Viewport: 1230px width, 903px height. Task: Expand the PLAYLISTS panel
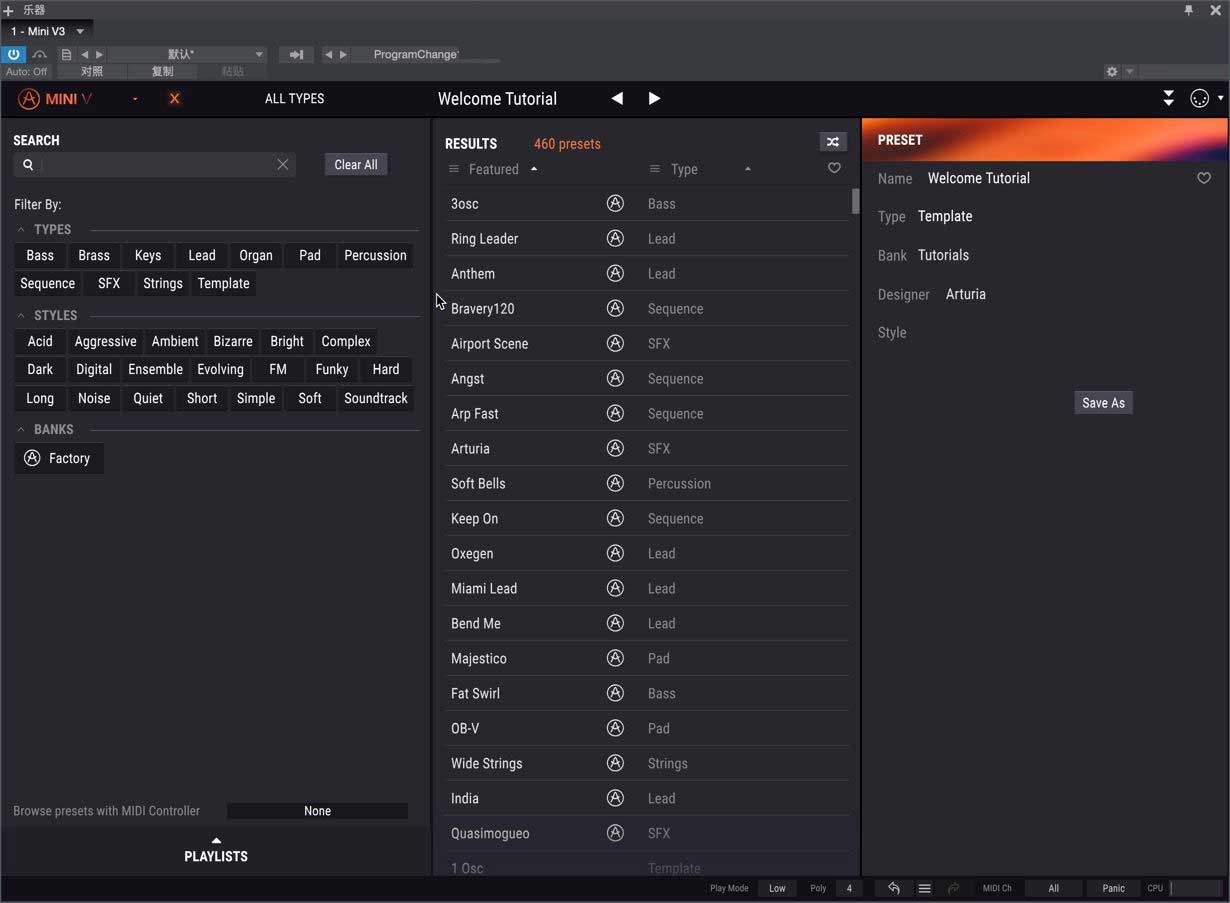click(216, 850)
